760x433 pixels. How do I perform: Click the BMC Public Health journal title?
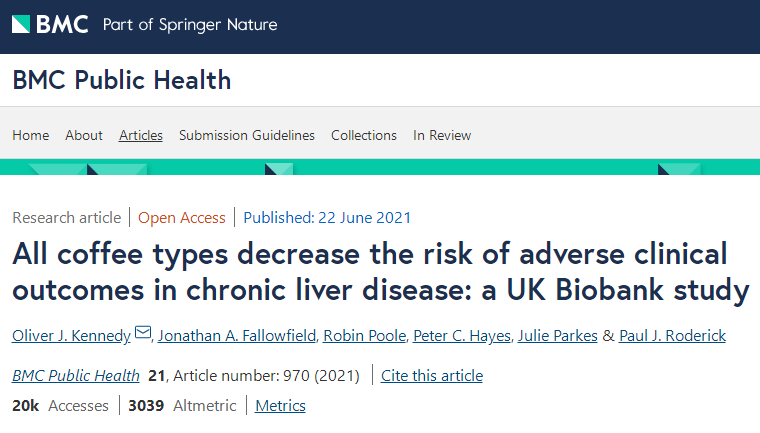click(x=122, y=80)
